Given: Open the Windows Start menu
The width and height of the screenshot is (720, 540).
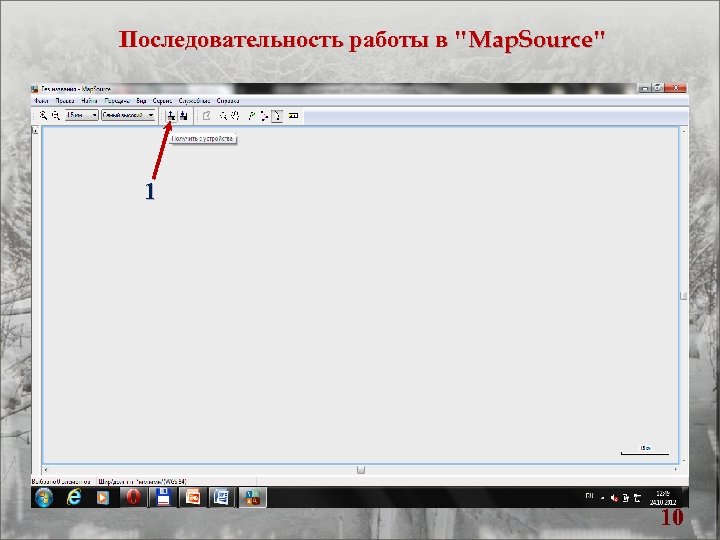Looking at the screenshot, I should 44,497.
